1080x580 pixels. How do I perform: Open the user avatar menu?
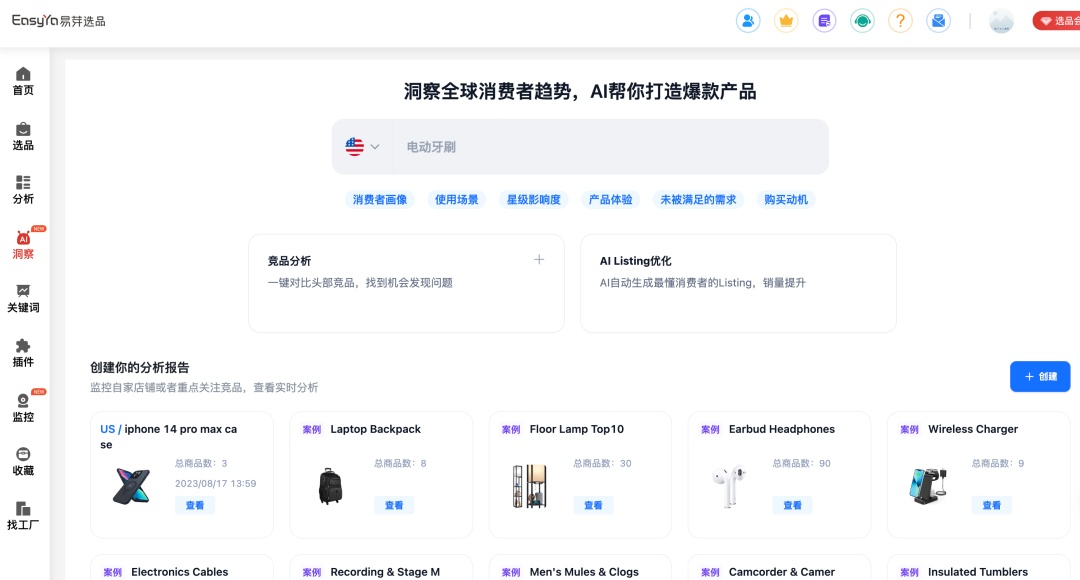coord(1001,21)
